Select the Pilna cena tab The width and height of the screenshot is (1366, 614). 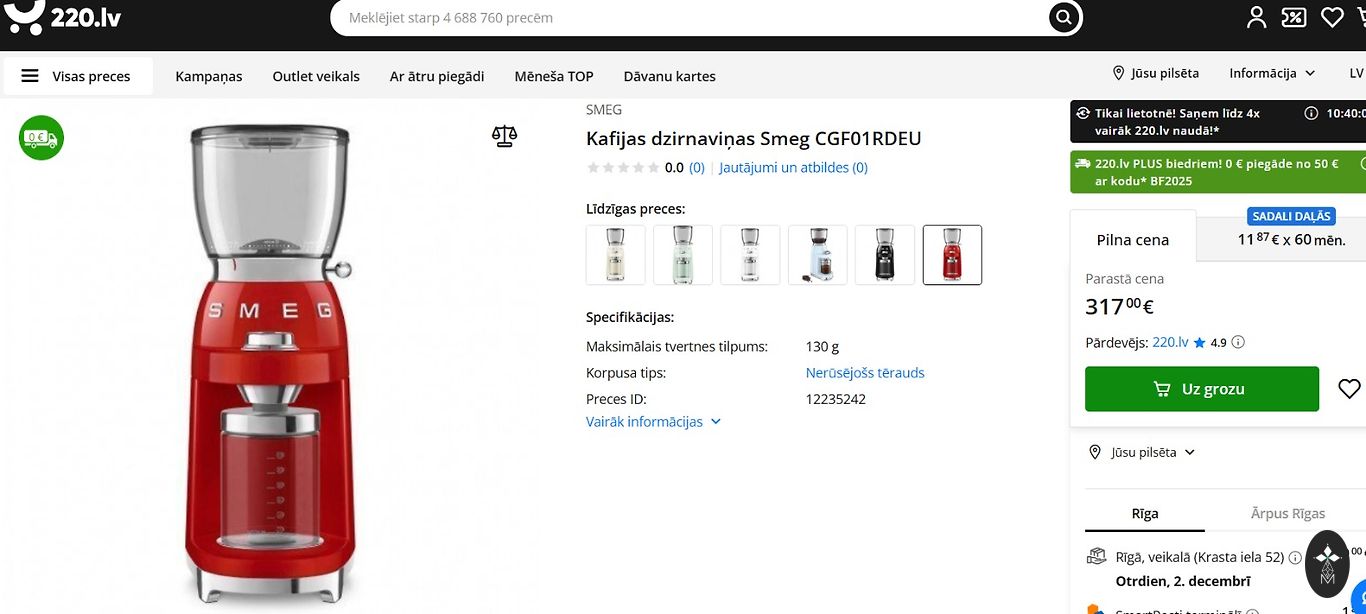[x=1132, y=239]
